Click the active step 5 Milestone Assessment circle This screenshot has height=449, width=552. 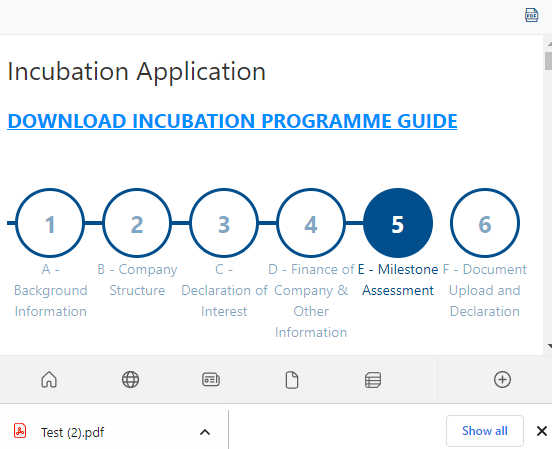pos(398,223)
